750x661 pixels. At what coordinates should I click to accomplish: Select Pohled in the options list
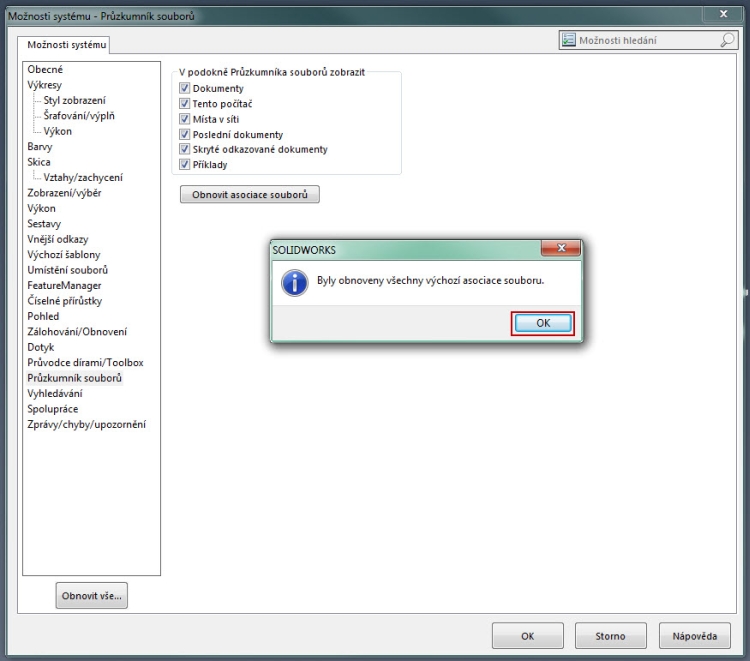[43, 316]
